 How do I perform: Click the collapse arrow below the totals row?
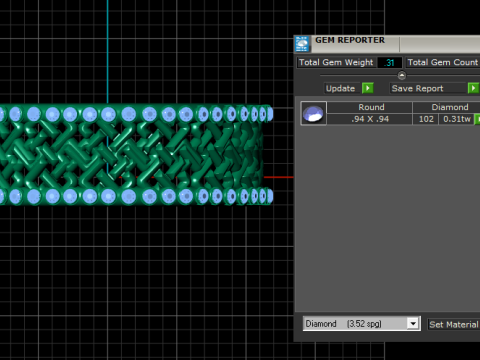[402, 76]
